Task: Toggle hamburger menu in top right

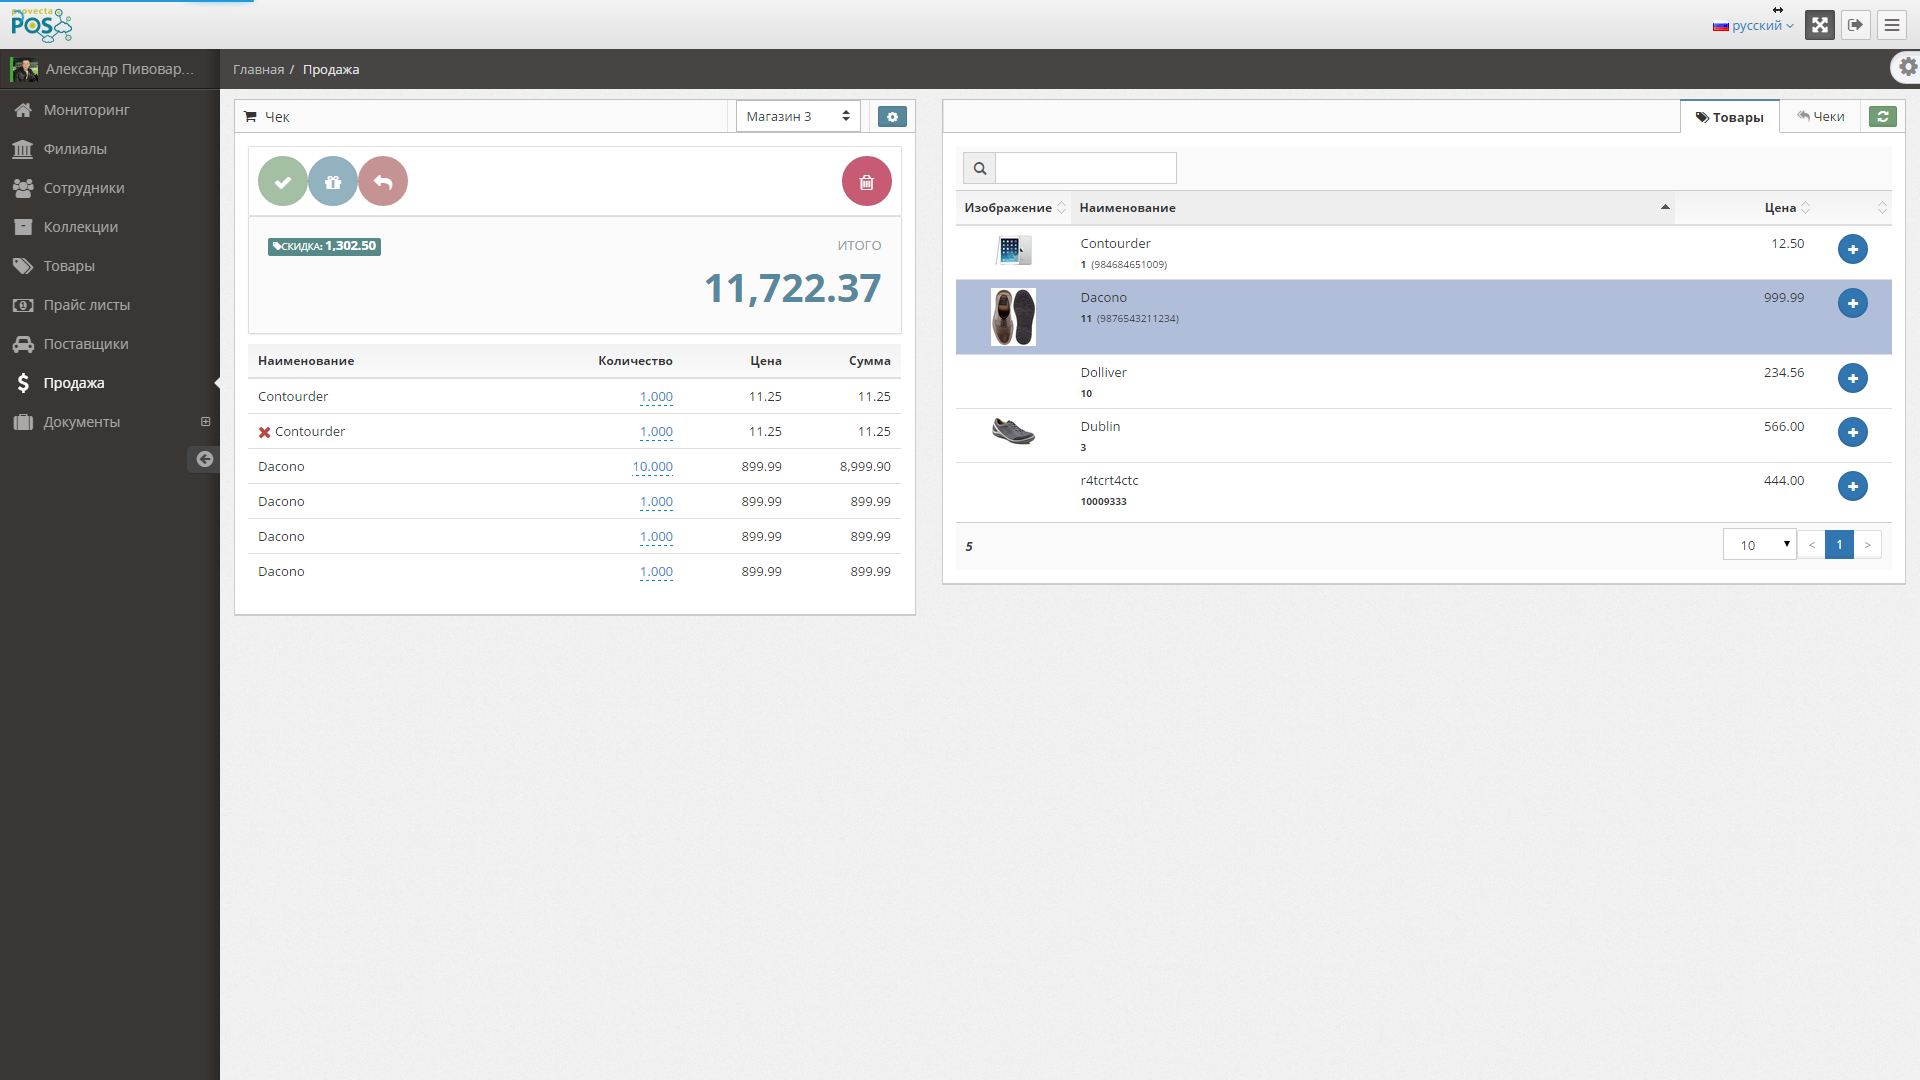Action: [x=1891, y=26]
